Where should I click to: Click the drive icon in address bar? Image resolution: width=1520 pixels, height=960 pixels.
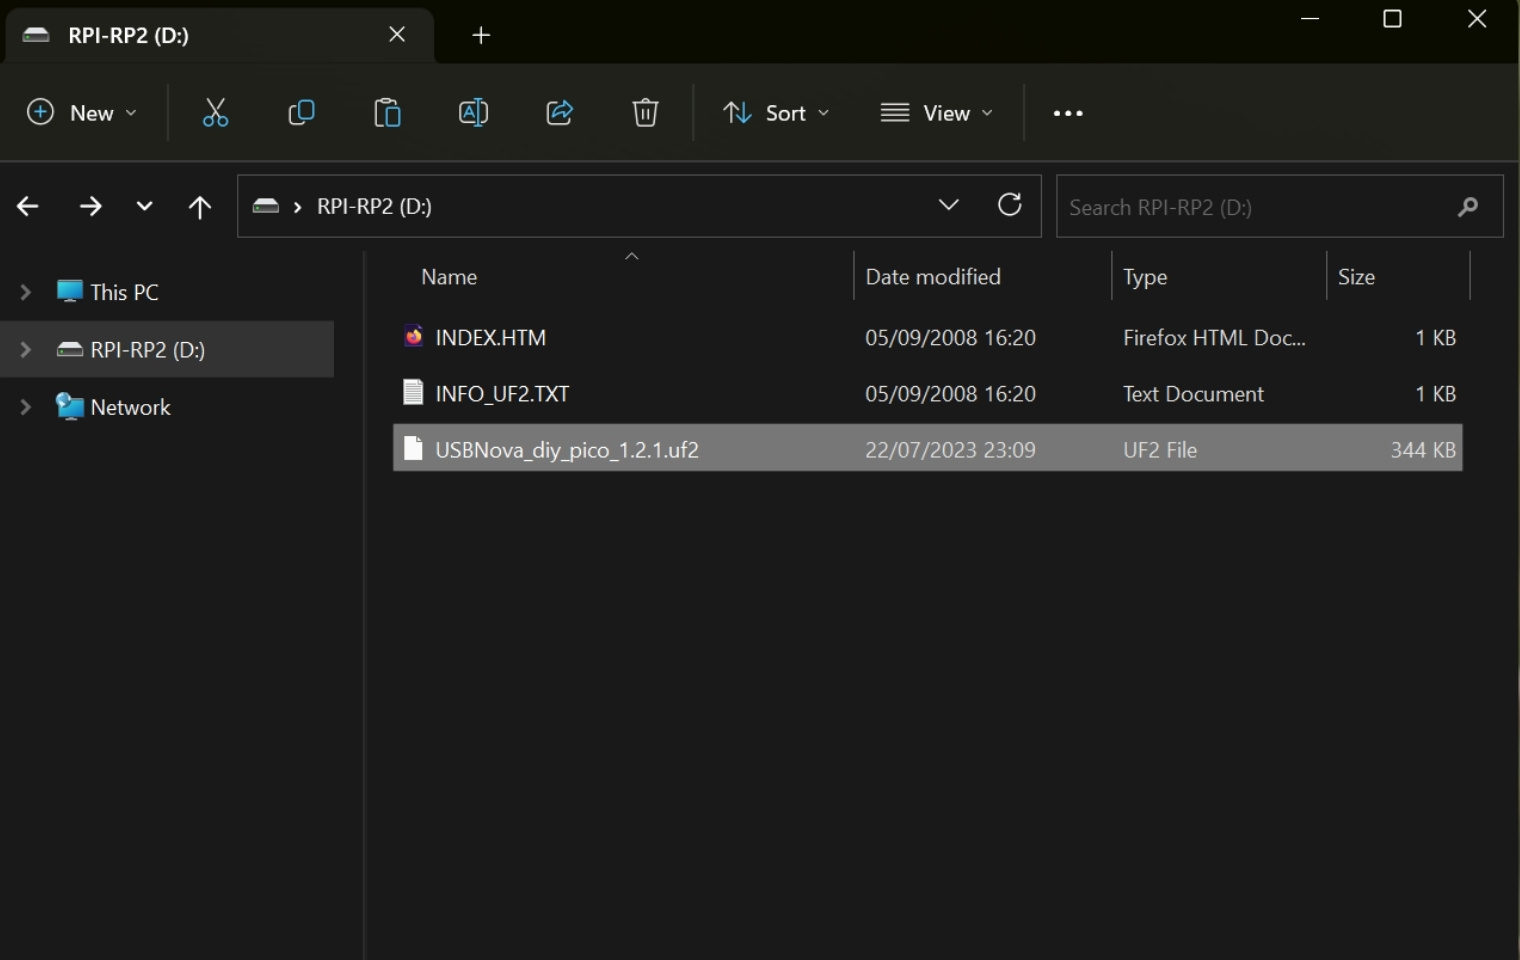pos(265,206)
